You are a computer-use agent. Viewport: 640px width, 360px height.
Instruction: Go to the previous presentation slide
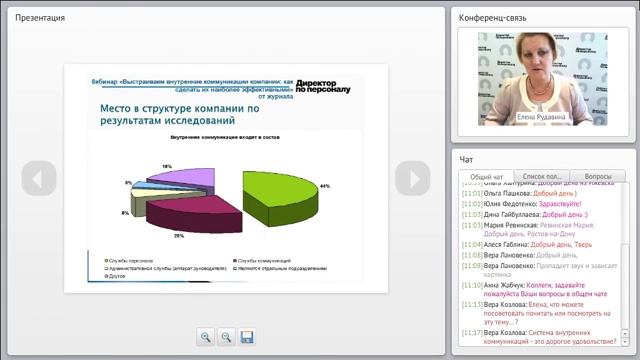coord(39,178)
